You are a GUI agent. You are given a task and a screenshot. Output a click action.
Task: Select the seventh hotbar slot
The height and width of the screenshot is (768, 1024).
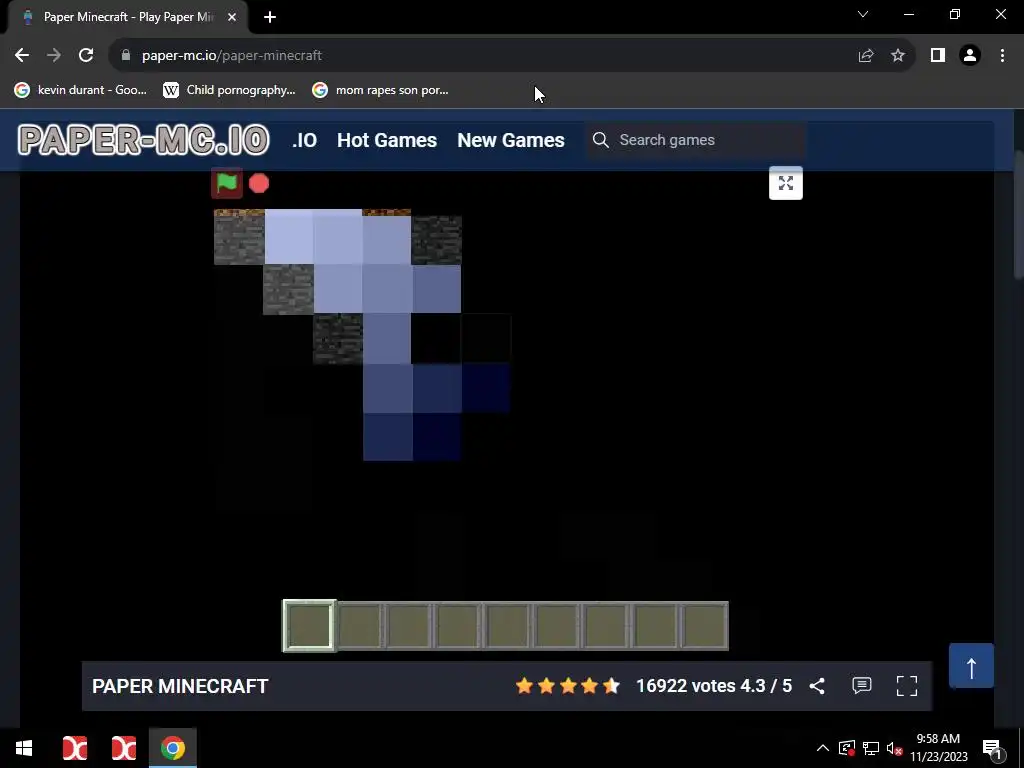pyautogui.click(x=605, y=626)
